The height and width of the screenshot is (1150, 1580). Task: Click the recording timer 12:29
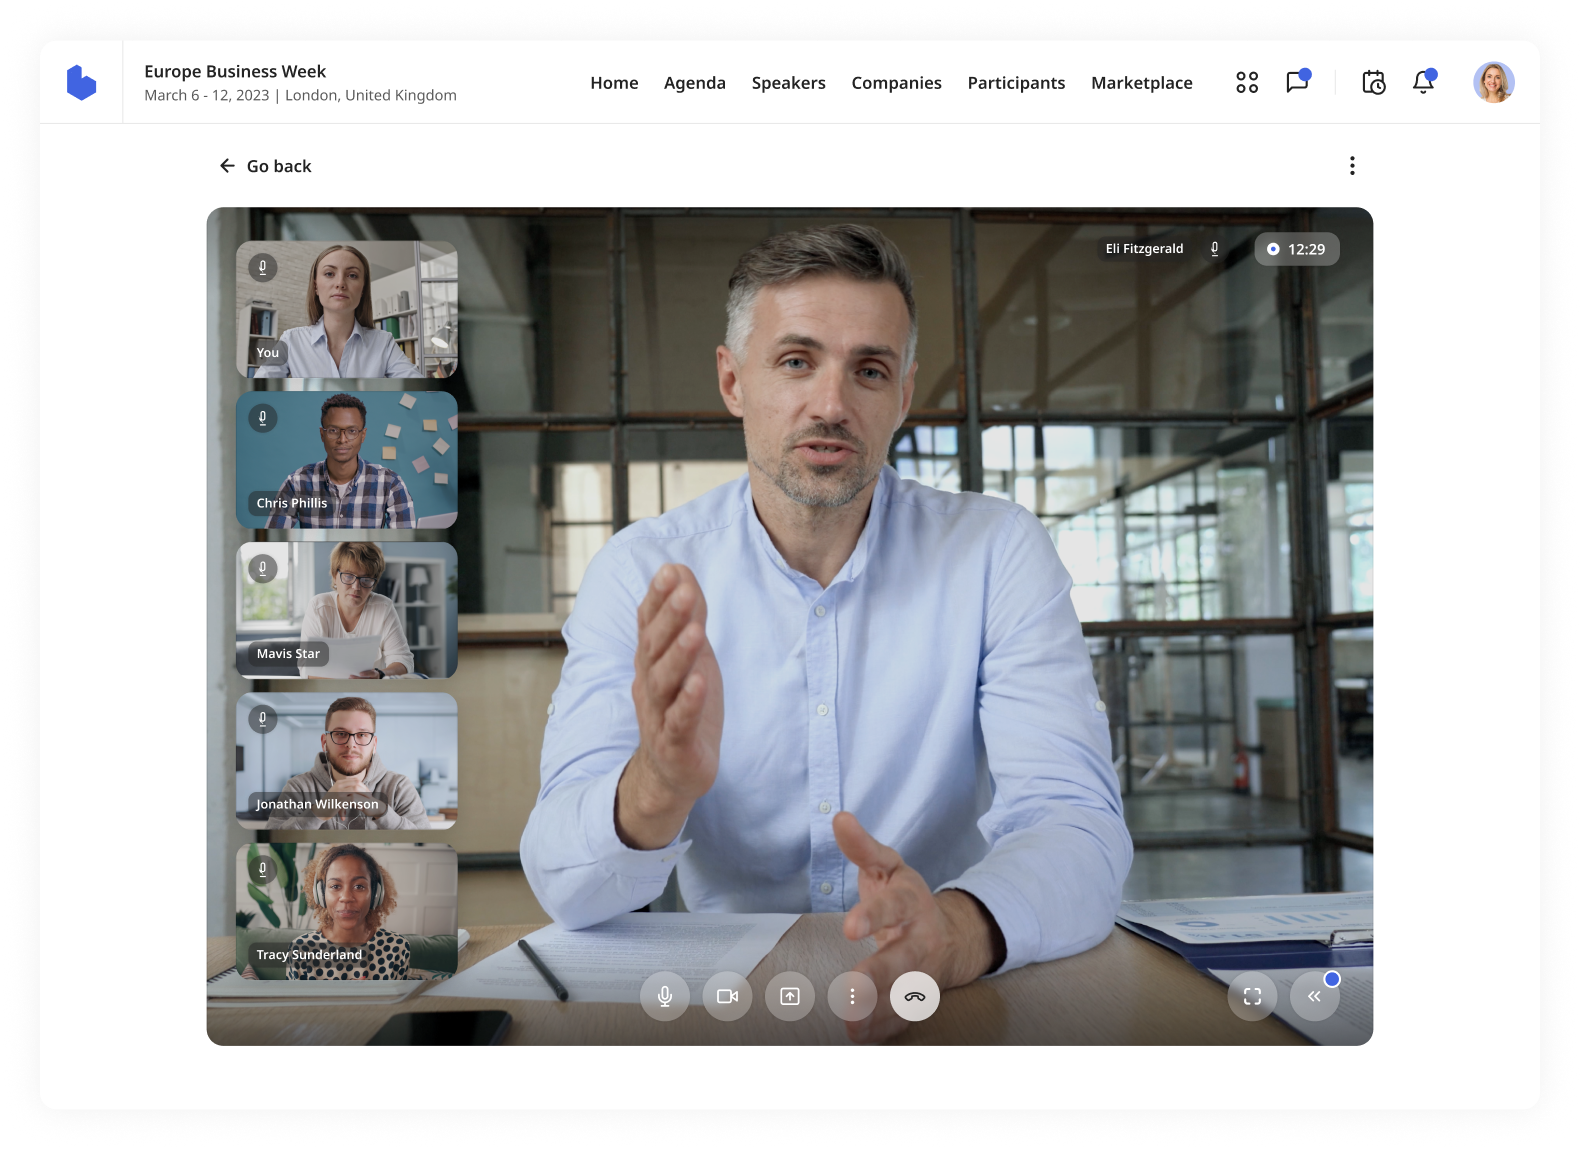click(1297, 249)
